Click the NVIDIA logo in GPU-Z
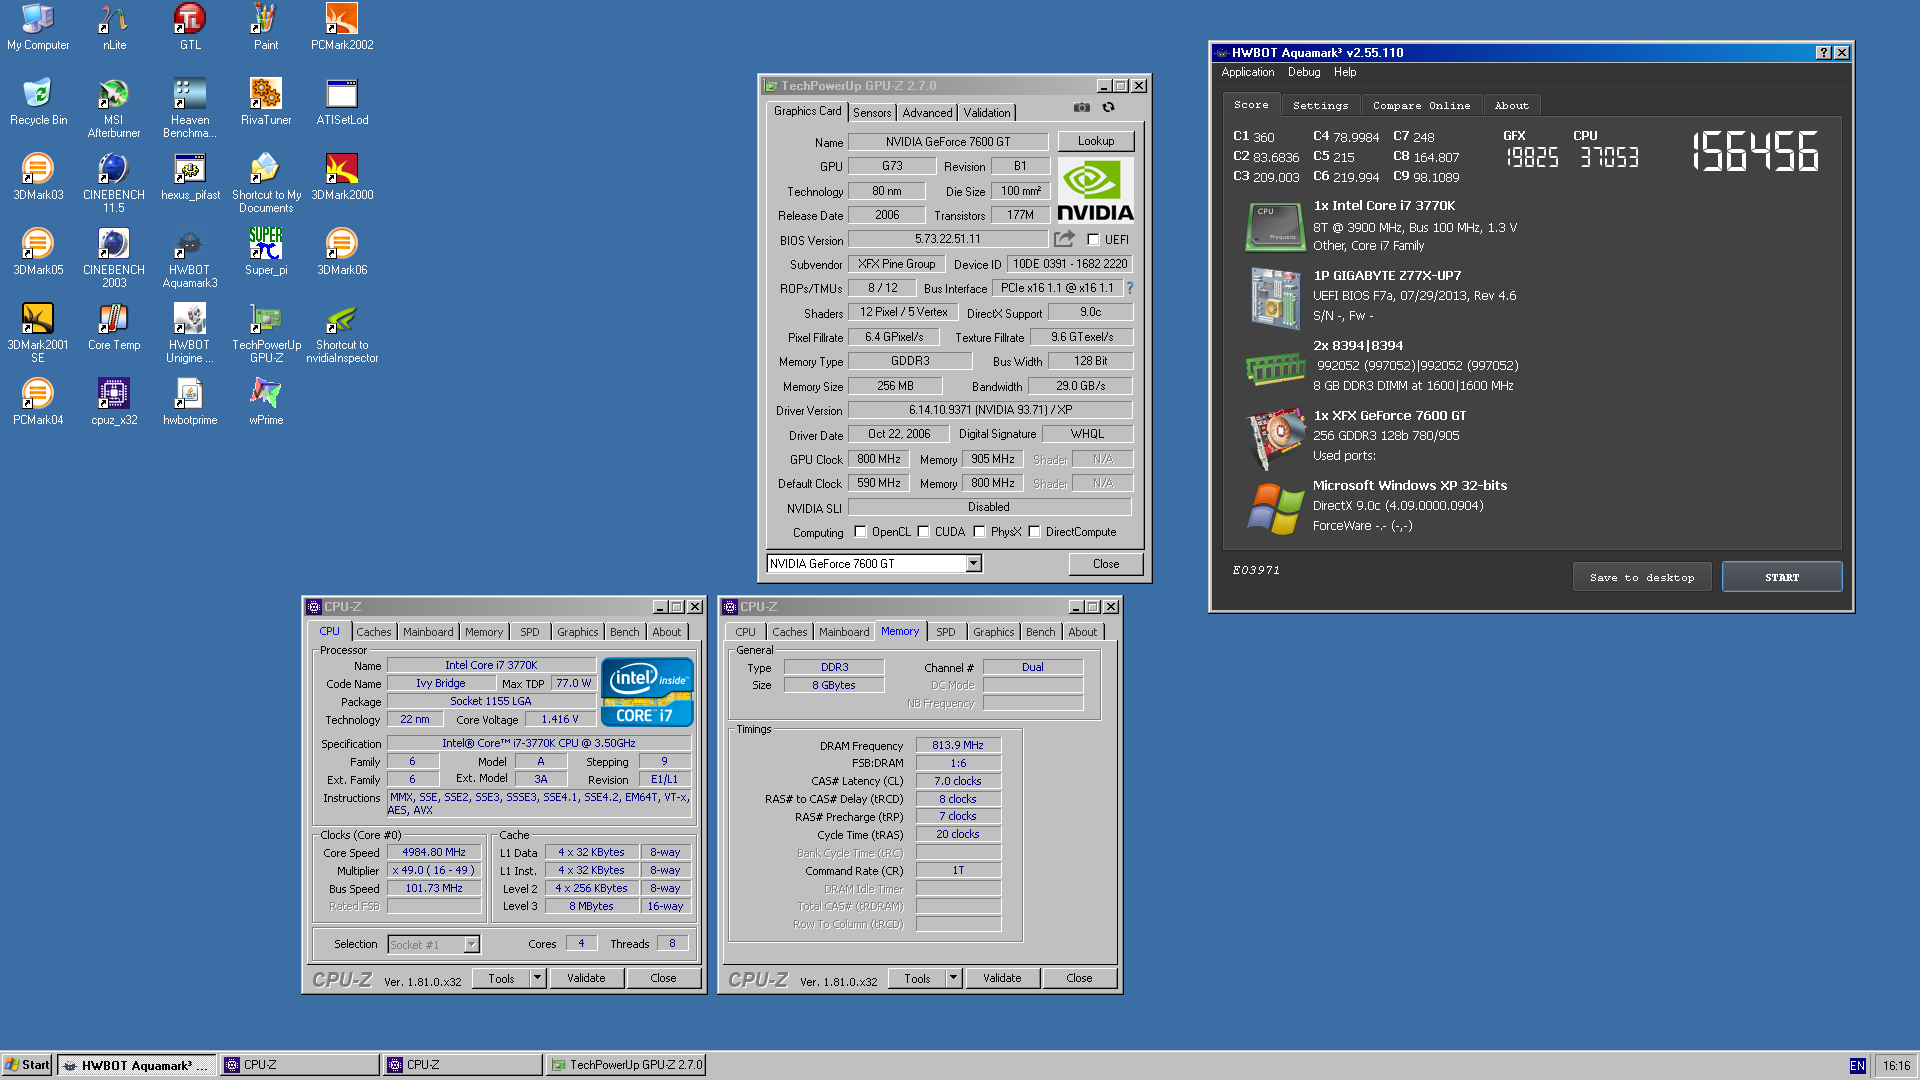Viewport: 1920px width, 1080px height. [1095, 190]
